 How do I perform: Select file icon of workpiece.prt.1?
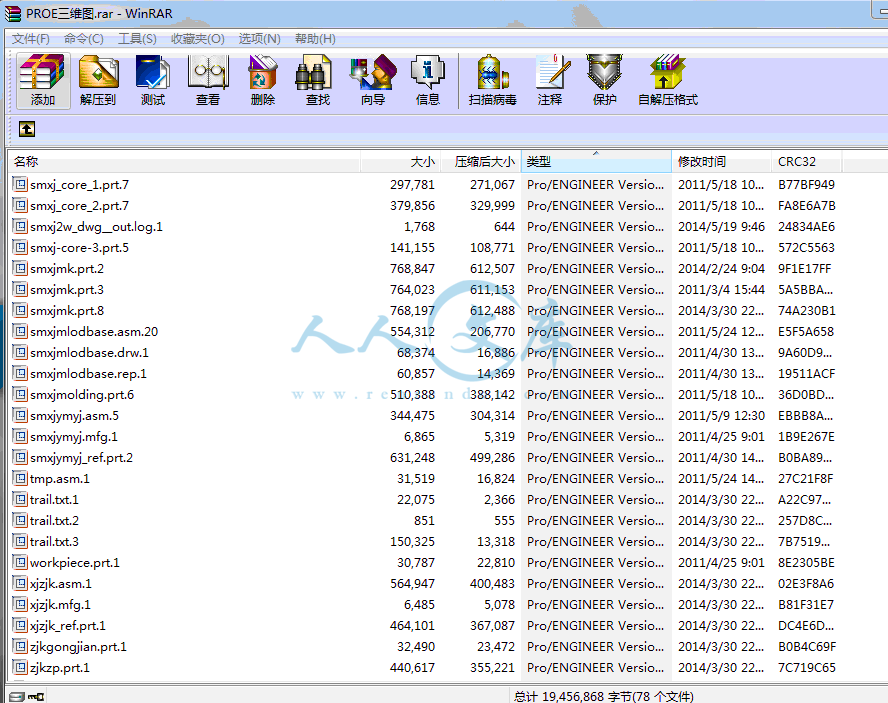point(20,562)
